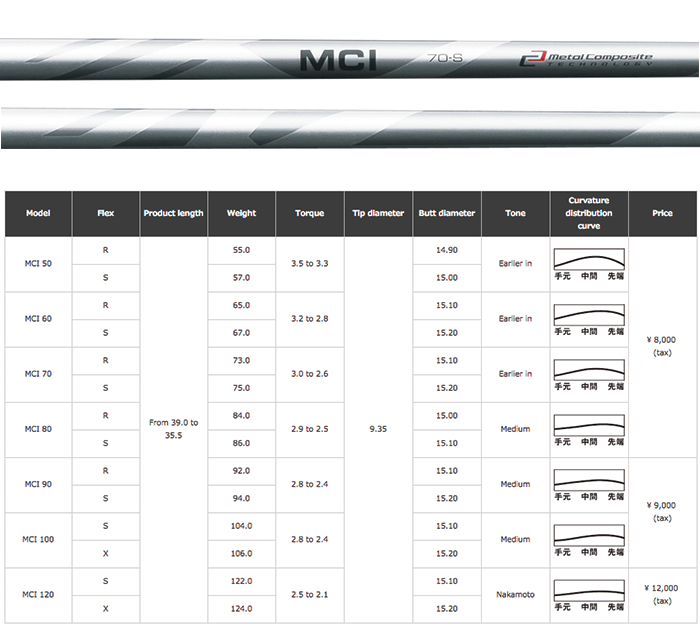
Task: Click the lower shaft image
Action: [350, 128]
